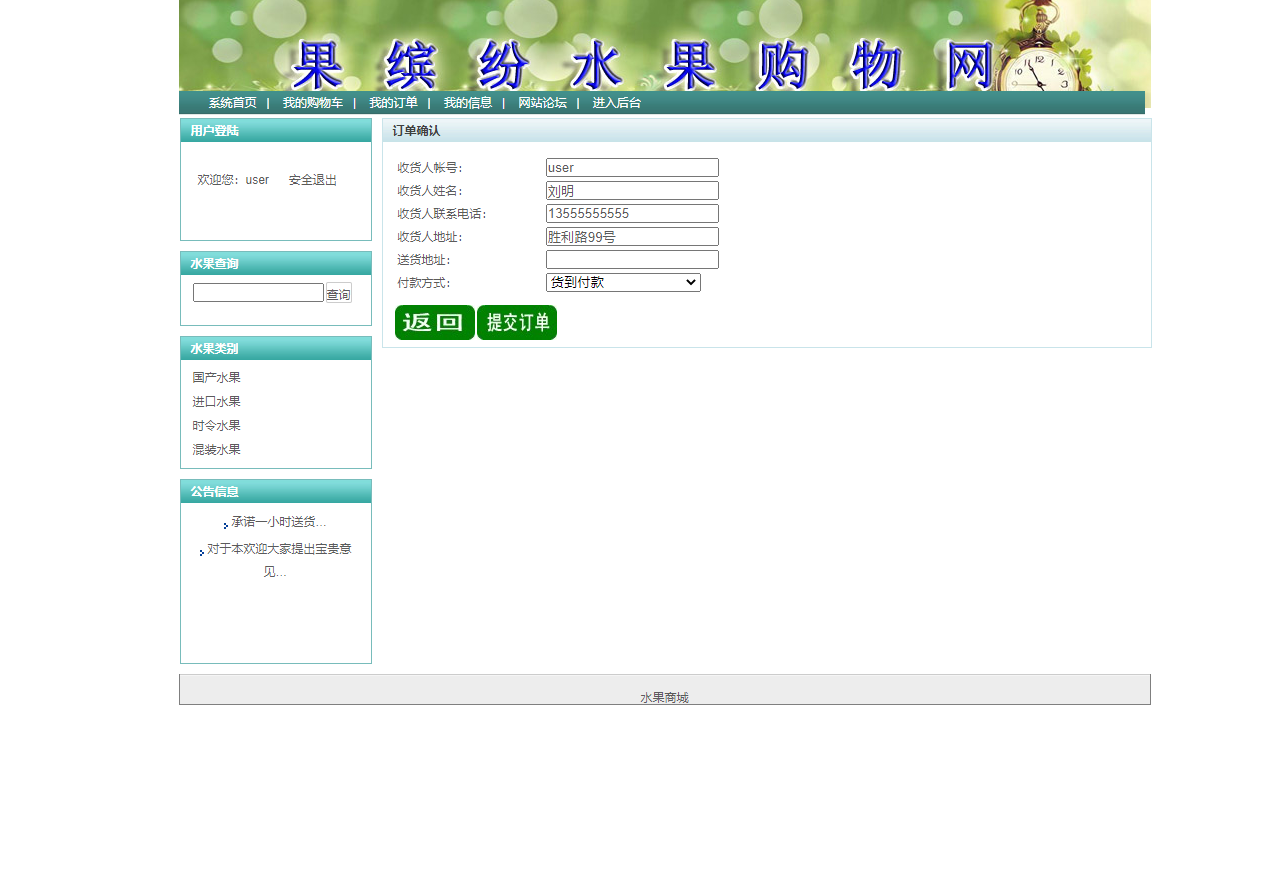Go to 我的订单 in the navigation bar
This screenshot has width=1266, height=889.
point(393,103)
